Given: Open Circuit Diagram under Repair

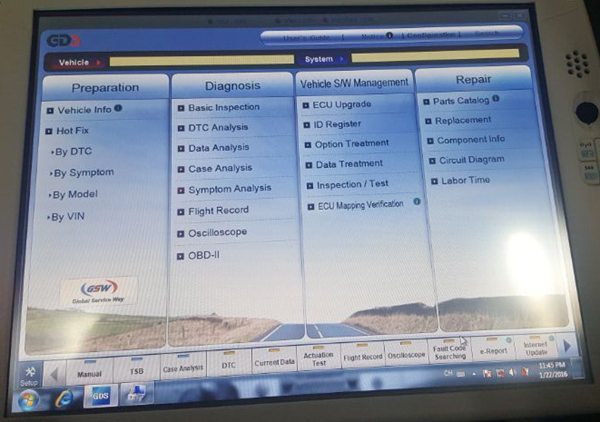Looking at the screenshot, I should 471,160.
